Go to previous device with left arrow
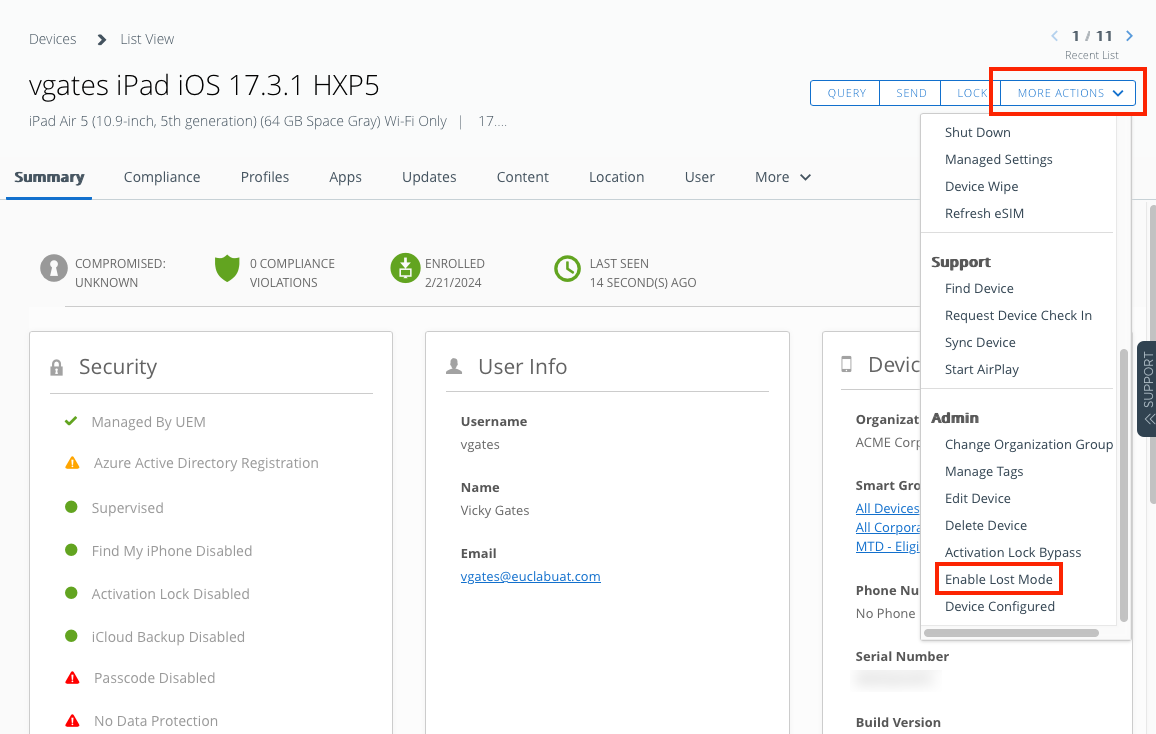 click(x=1055, y=36)
